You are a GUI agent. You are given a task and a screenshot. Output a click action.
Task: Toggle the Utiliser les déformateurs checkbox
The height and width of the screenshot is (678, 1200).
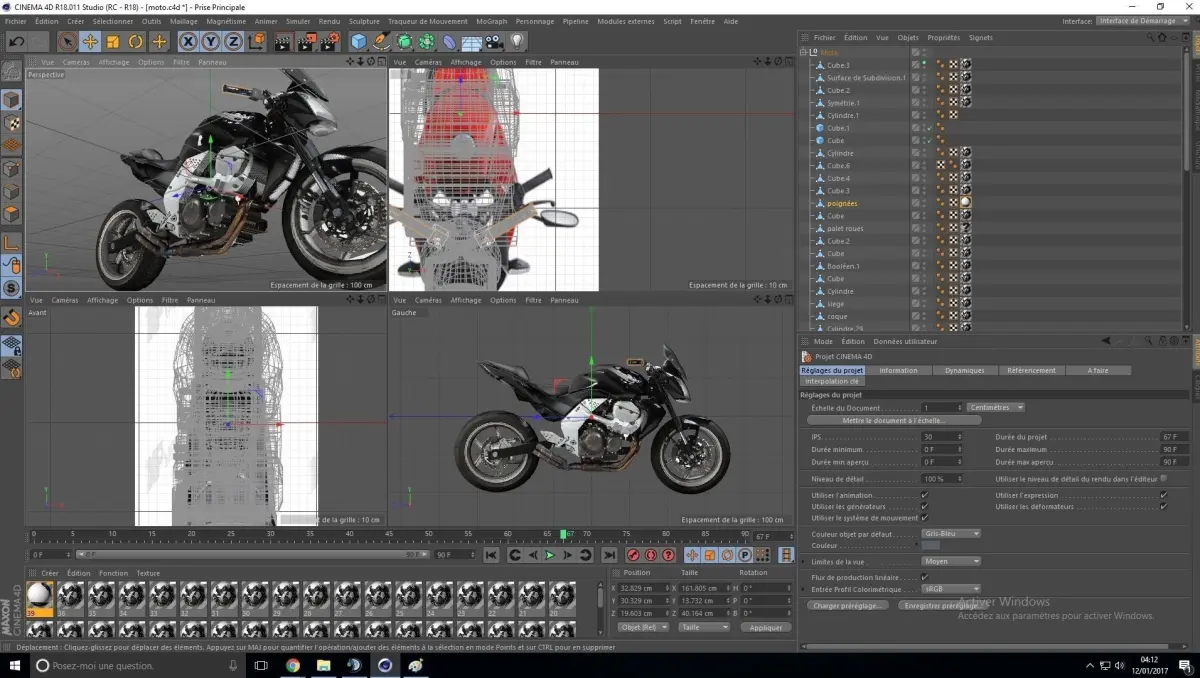point(1163,507)
